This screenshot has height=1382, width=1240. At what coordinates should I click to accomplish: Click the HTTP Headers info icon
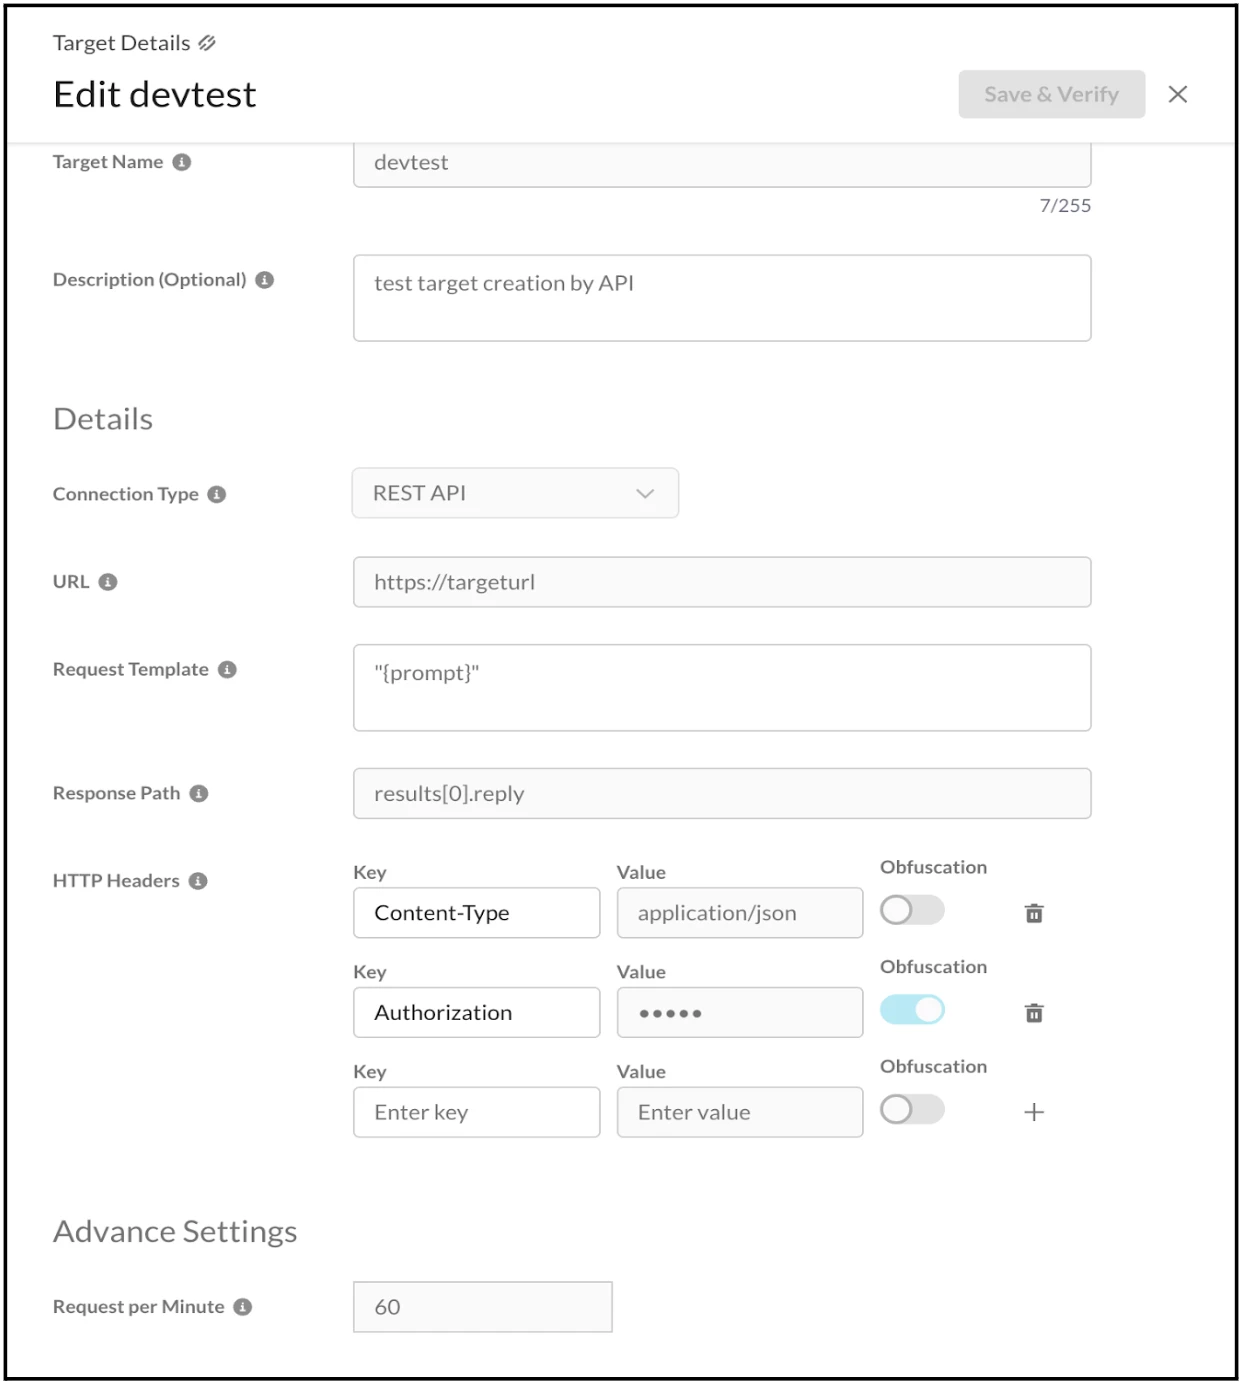click(x=198, y=881)
